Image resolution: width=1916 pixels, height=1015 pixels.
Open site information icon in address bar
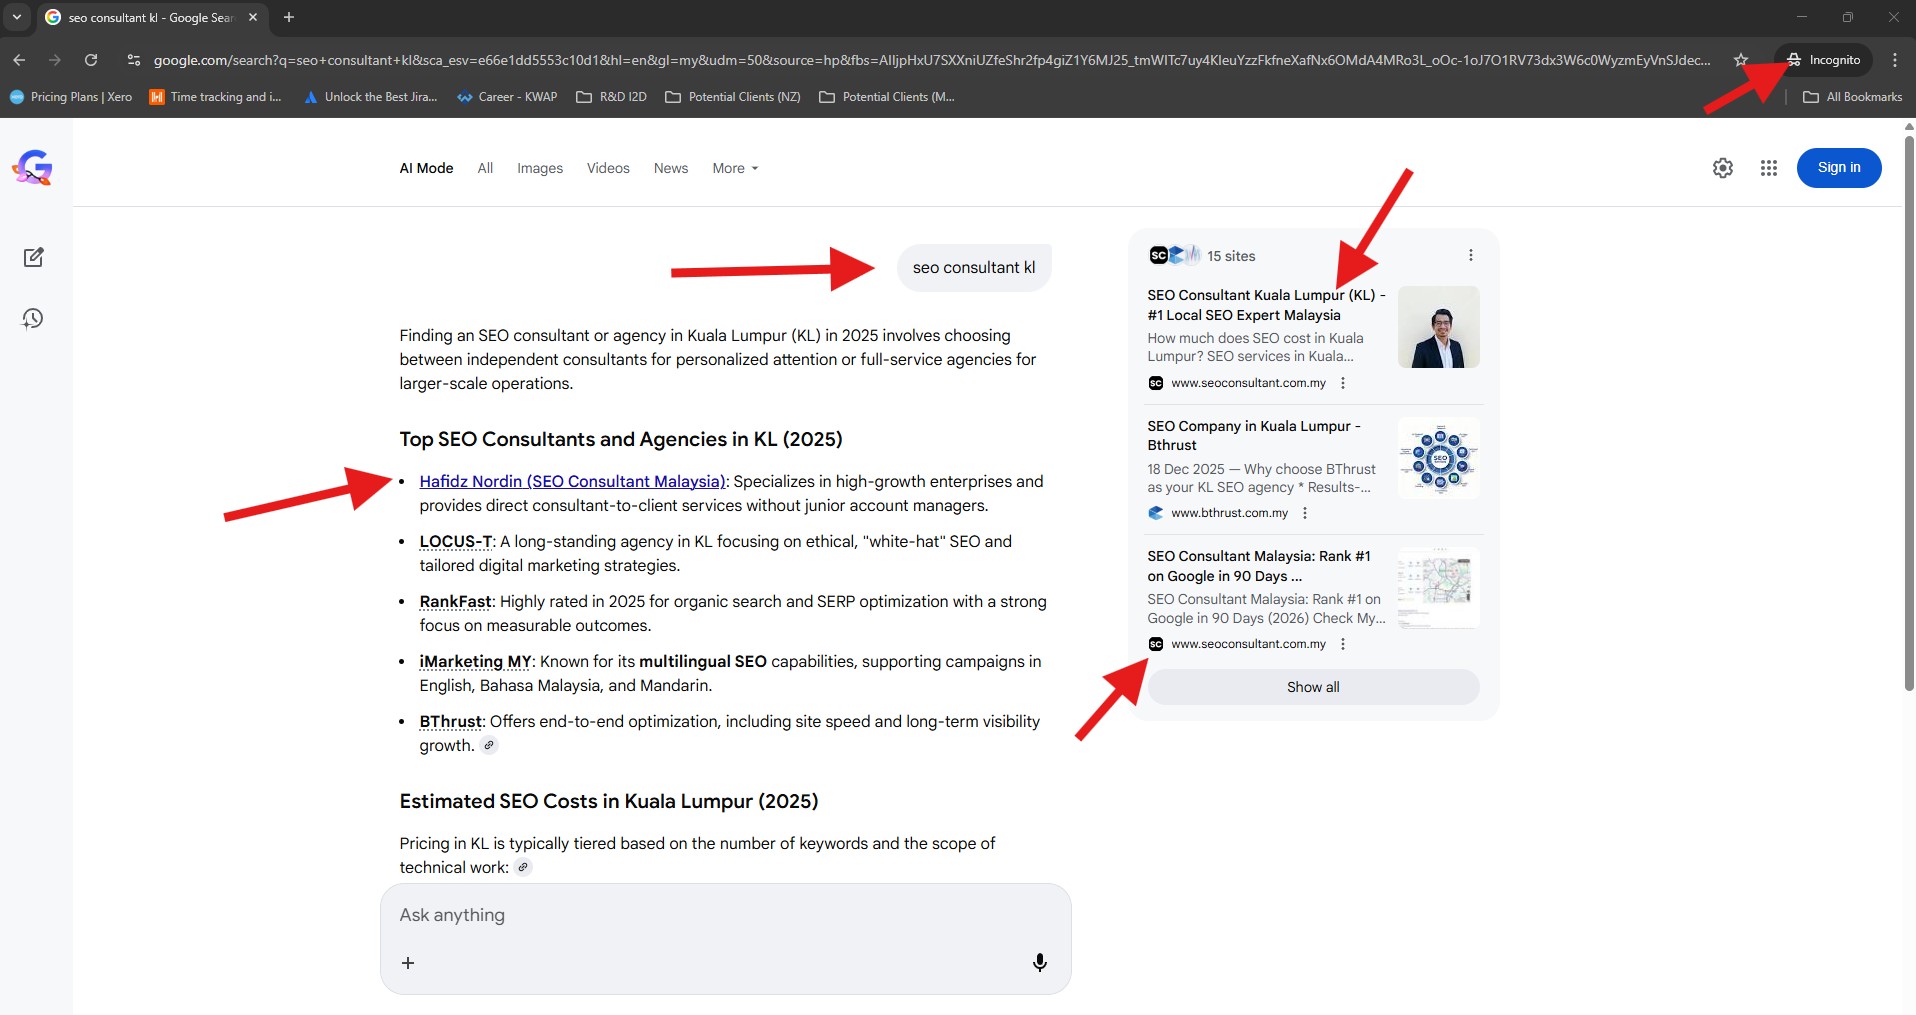click(x=134, y=60)
